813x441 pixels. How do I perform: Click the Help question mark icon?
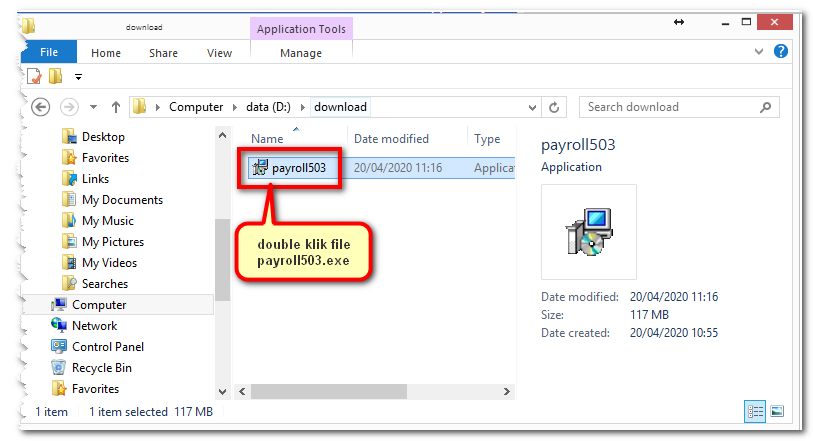(780, 52)
